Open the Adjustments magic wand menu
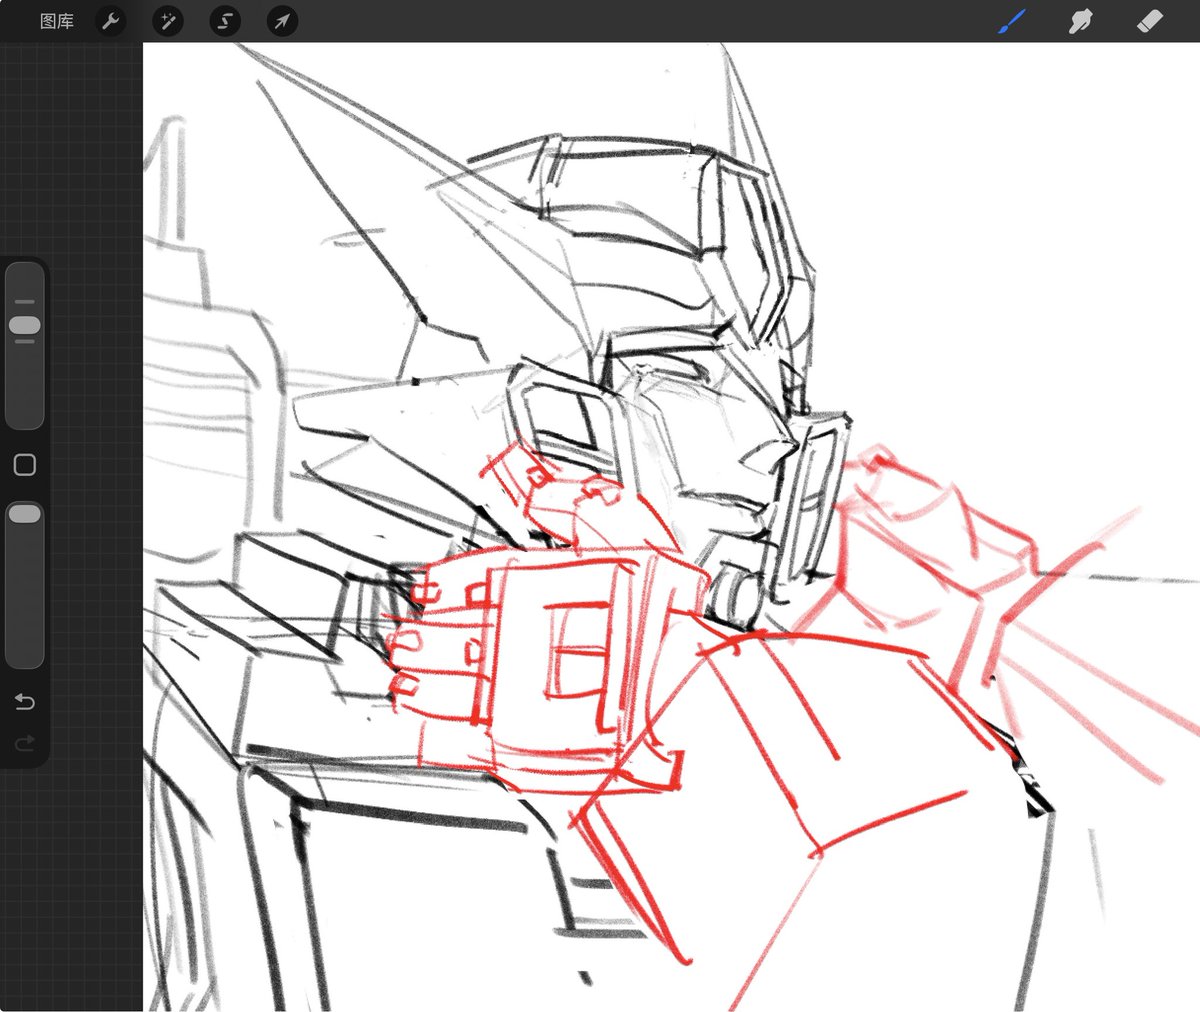The width and height of the screenshot is (1200, 1012). pyautogui.click(x=168, y=21)
